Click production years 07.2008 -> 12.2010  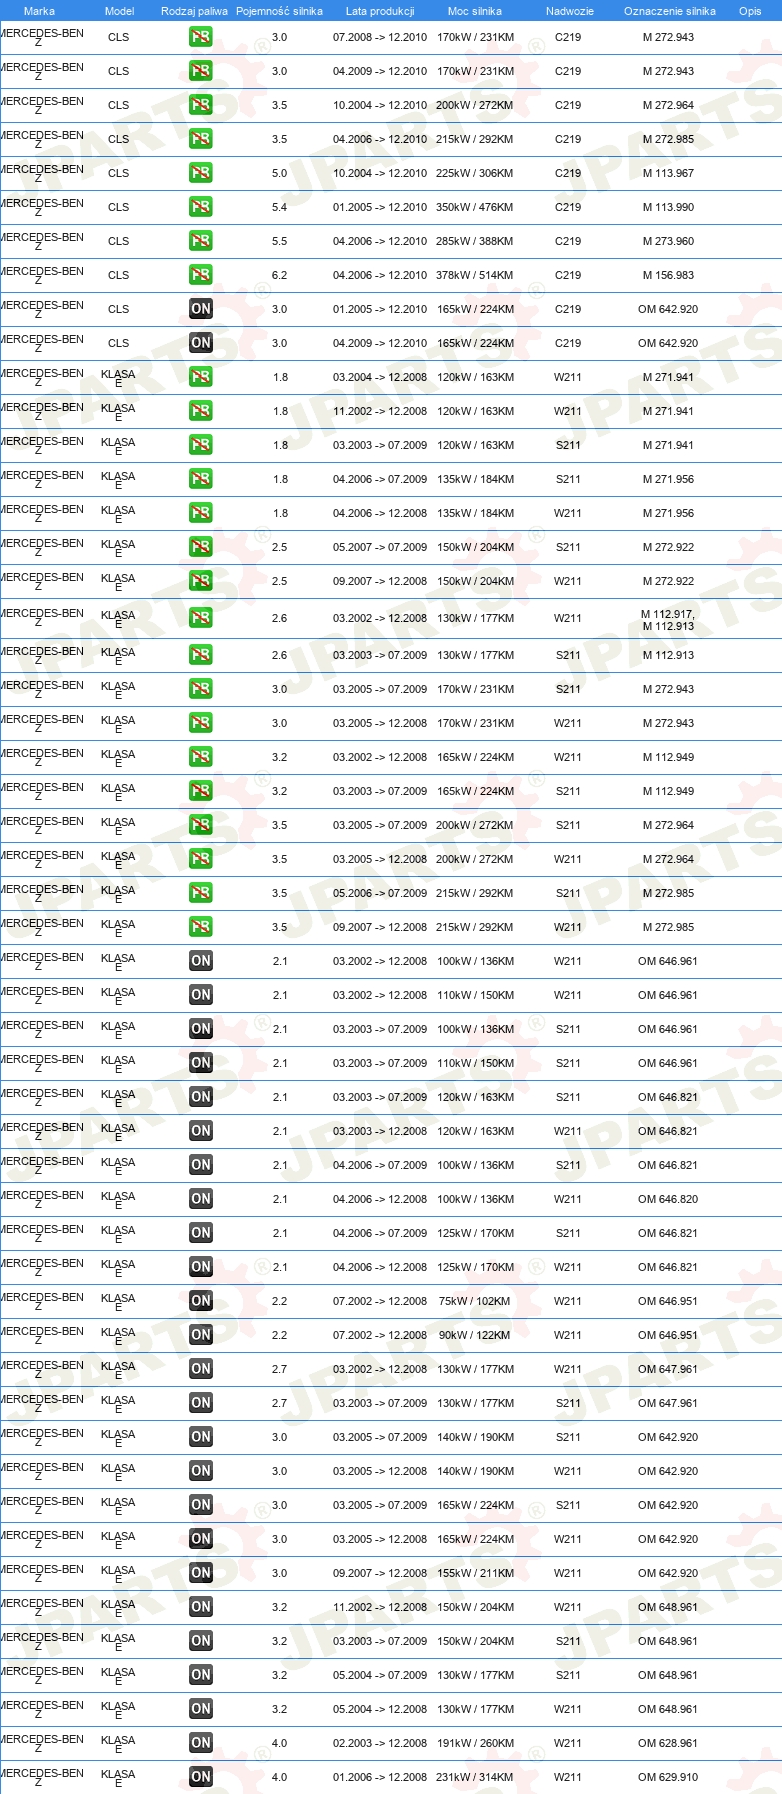[x=380, y=37]
